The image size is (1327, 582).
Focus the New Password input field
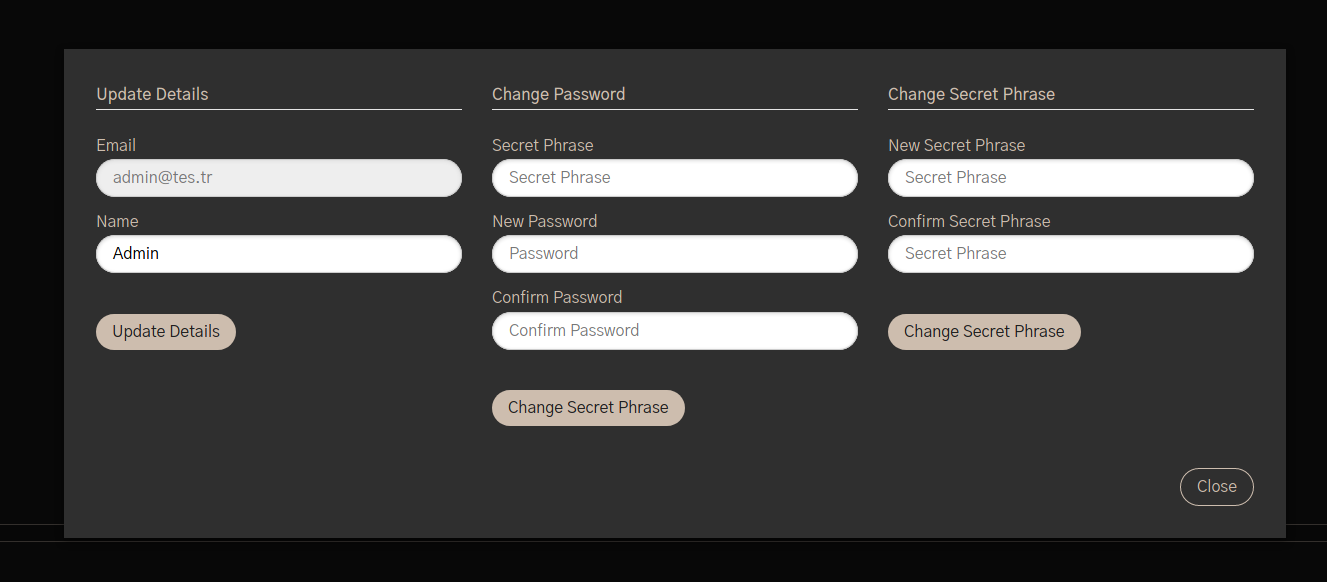point(675,254)
